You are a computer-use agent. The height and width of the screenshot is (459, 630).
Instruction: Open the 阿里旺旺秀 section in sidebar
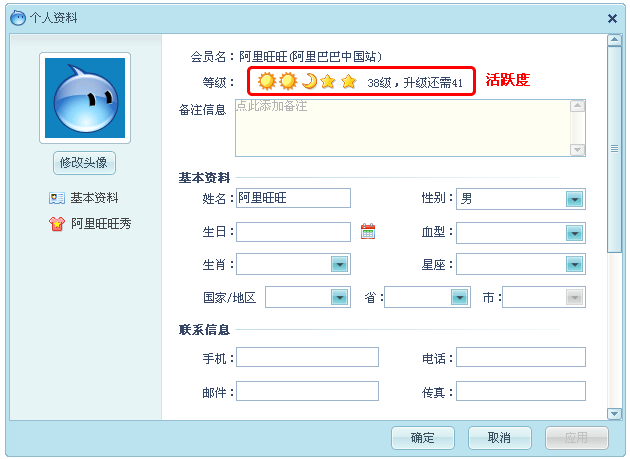[x=101, y=223]
